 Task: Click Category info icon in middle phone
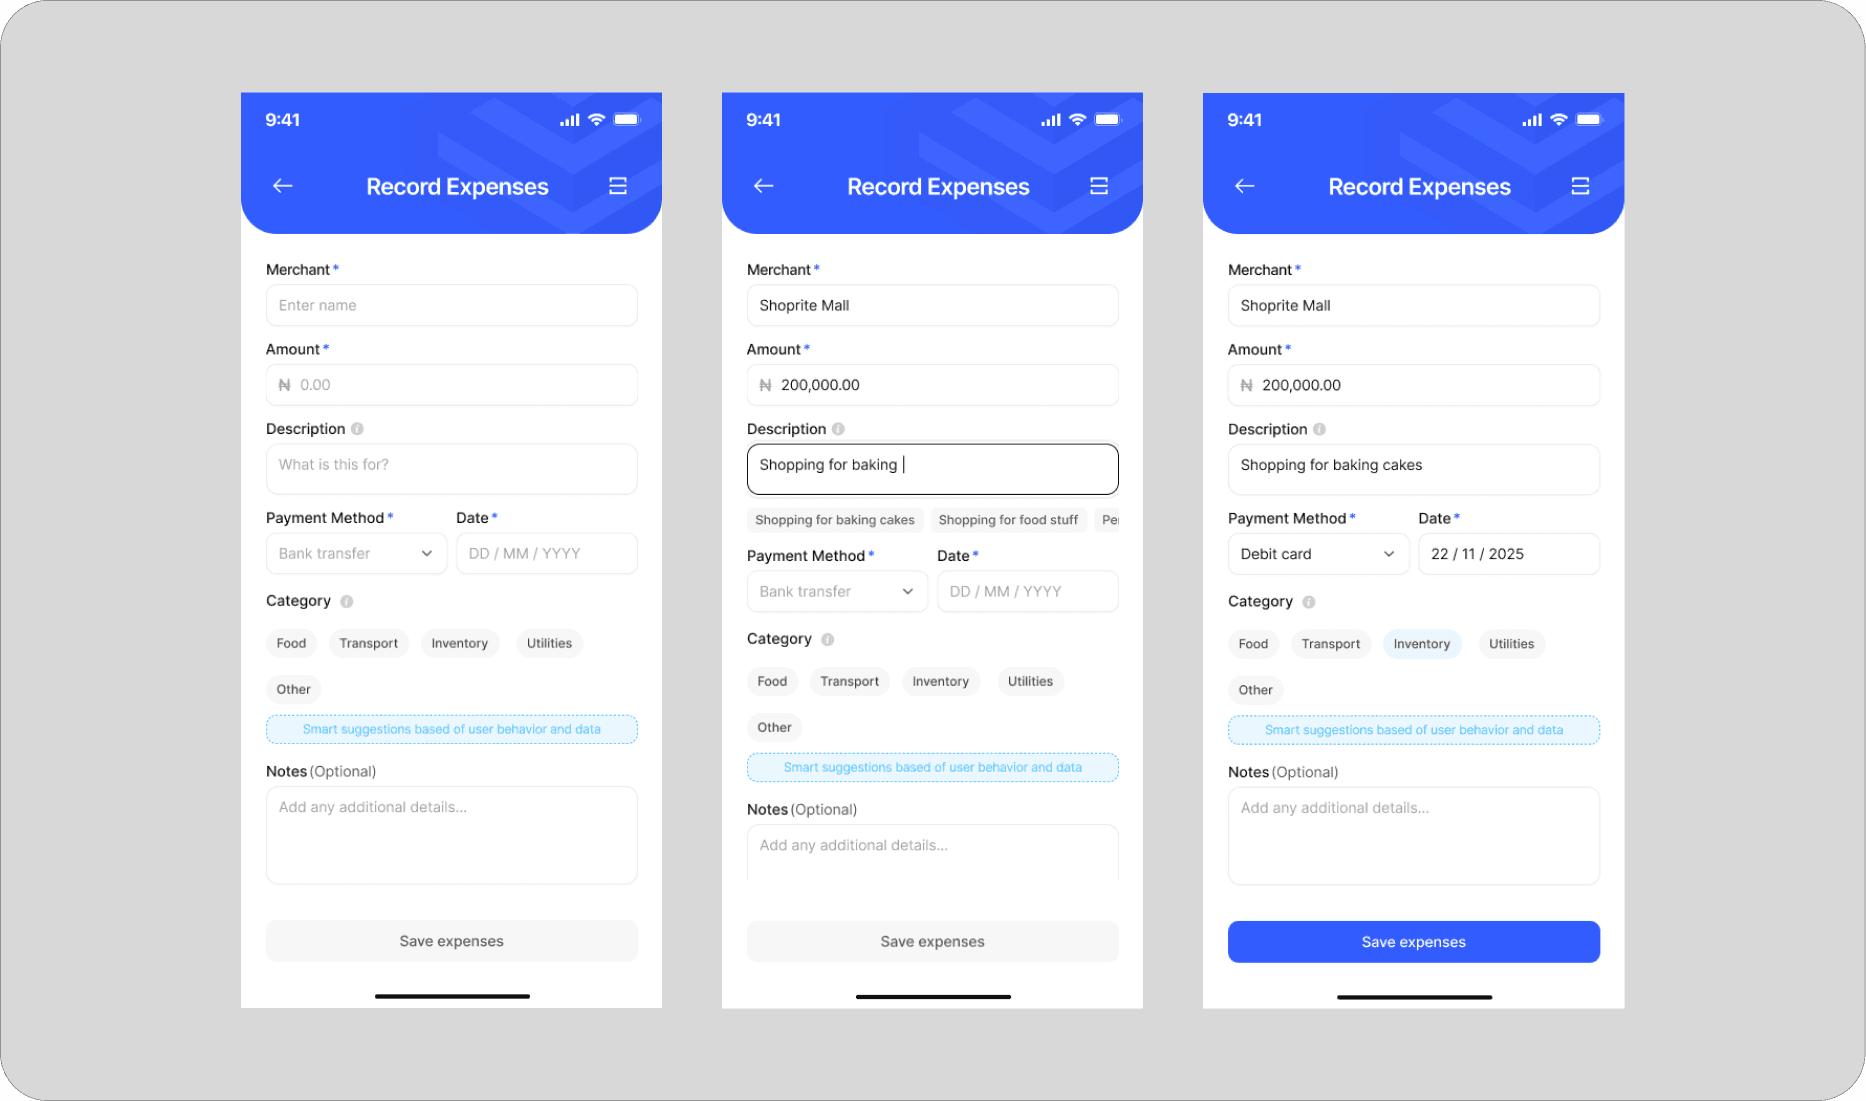tap(828, 640)
